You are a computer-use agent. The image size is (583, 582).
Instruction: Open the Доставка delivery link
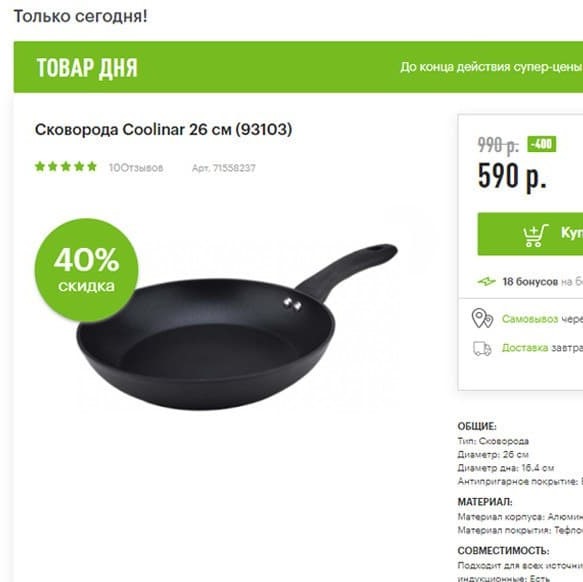coord(525,348)
